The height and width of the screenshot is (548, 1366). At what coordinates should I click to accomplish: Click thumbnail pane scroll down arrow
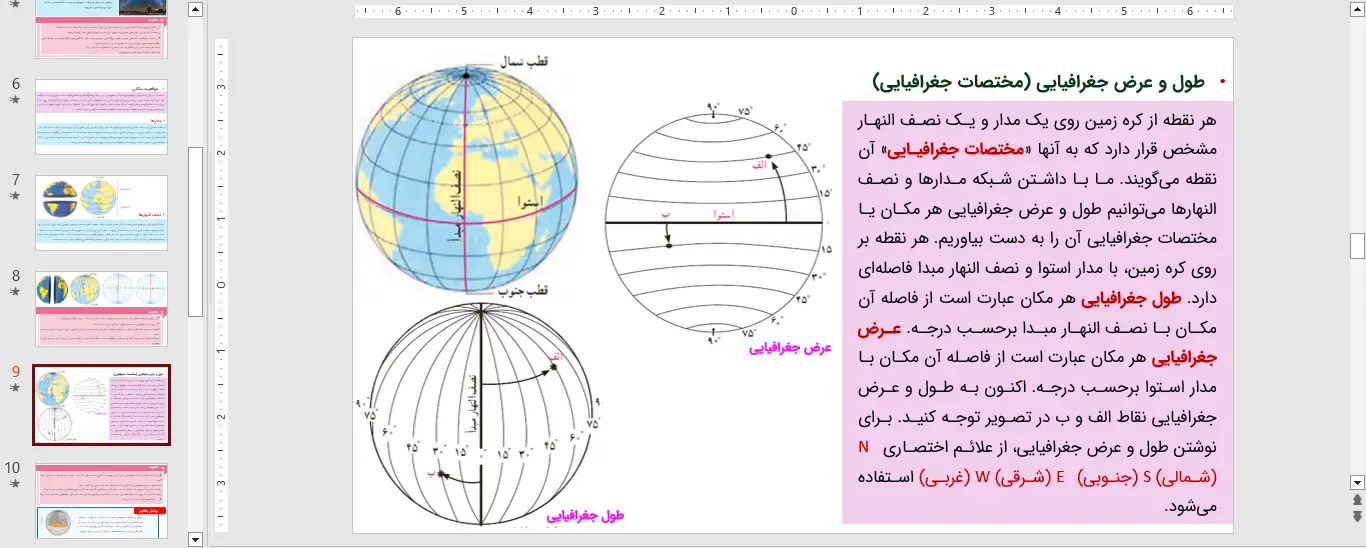pos(195,539)
